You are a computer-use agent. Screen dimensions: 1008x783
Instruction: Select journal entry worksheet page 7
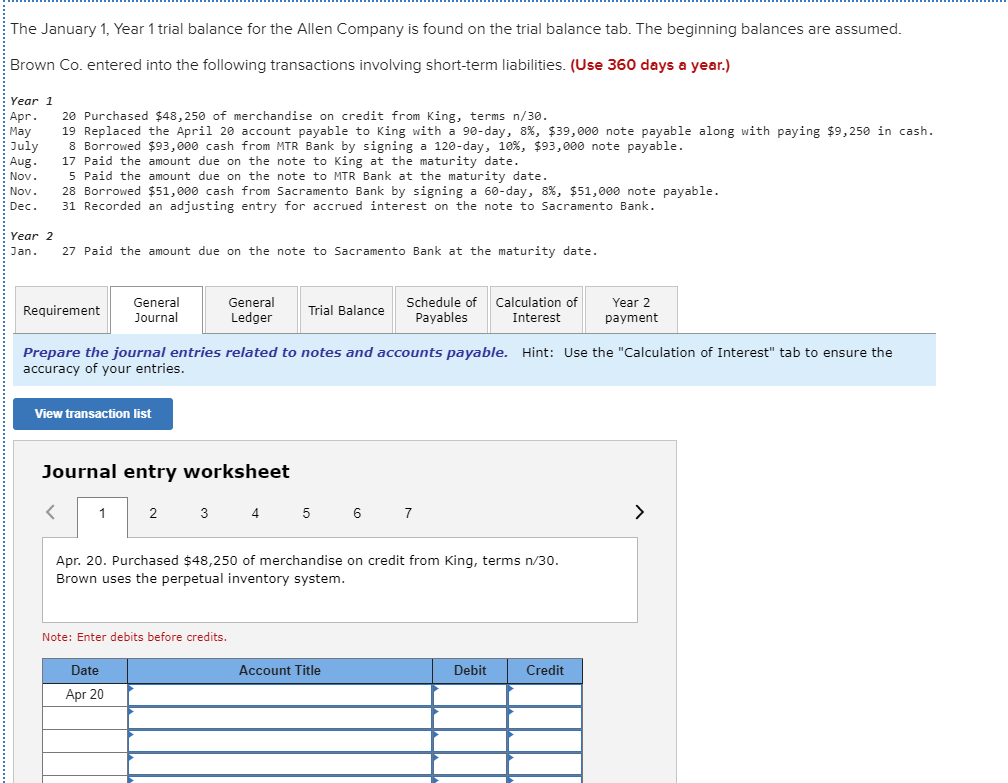(408, 513)
